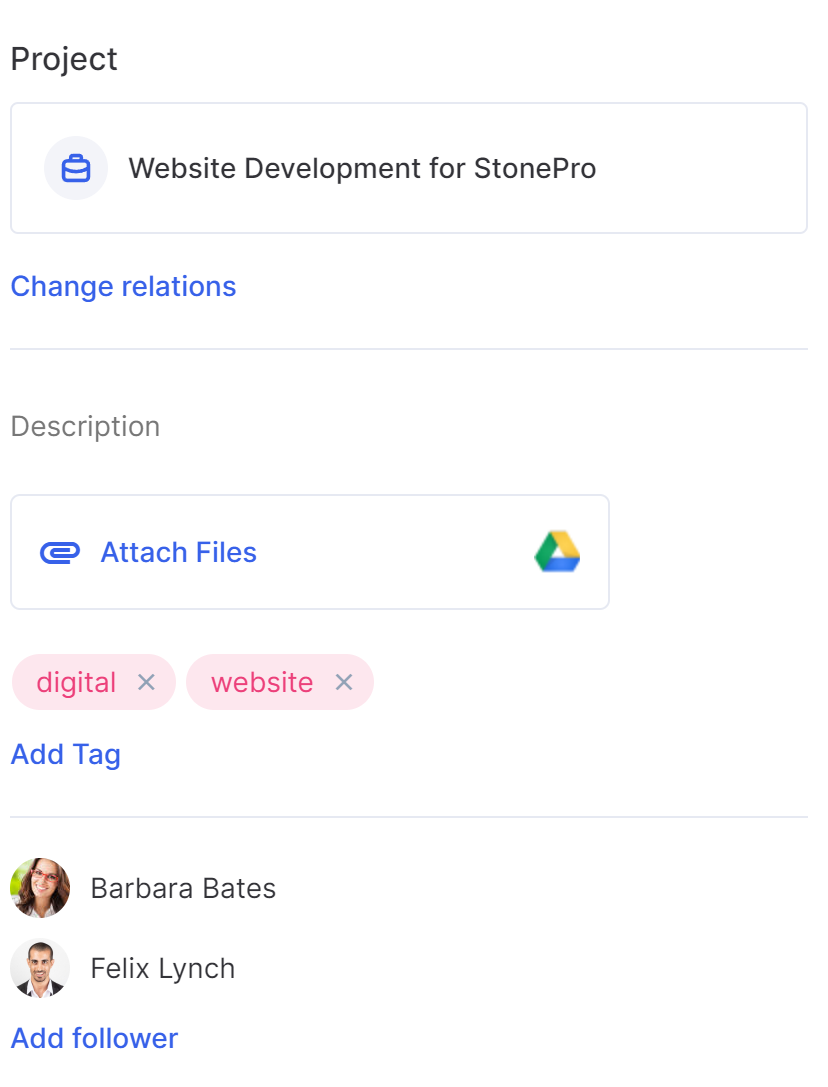Click the Attach Files text link
The width and height of the screenshot is (828, 1087).
click(x=179, y=553)
